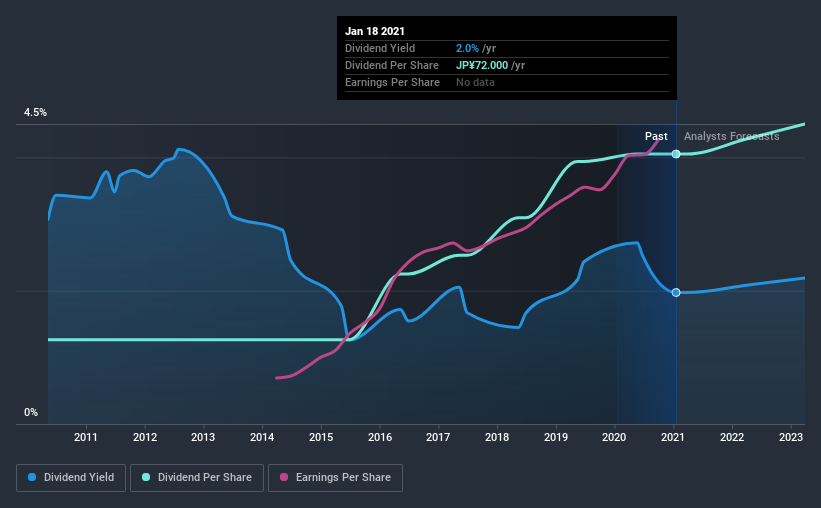
Task: Click the Analysts Forecasts section label
Action: [x=731, y=136]
